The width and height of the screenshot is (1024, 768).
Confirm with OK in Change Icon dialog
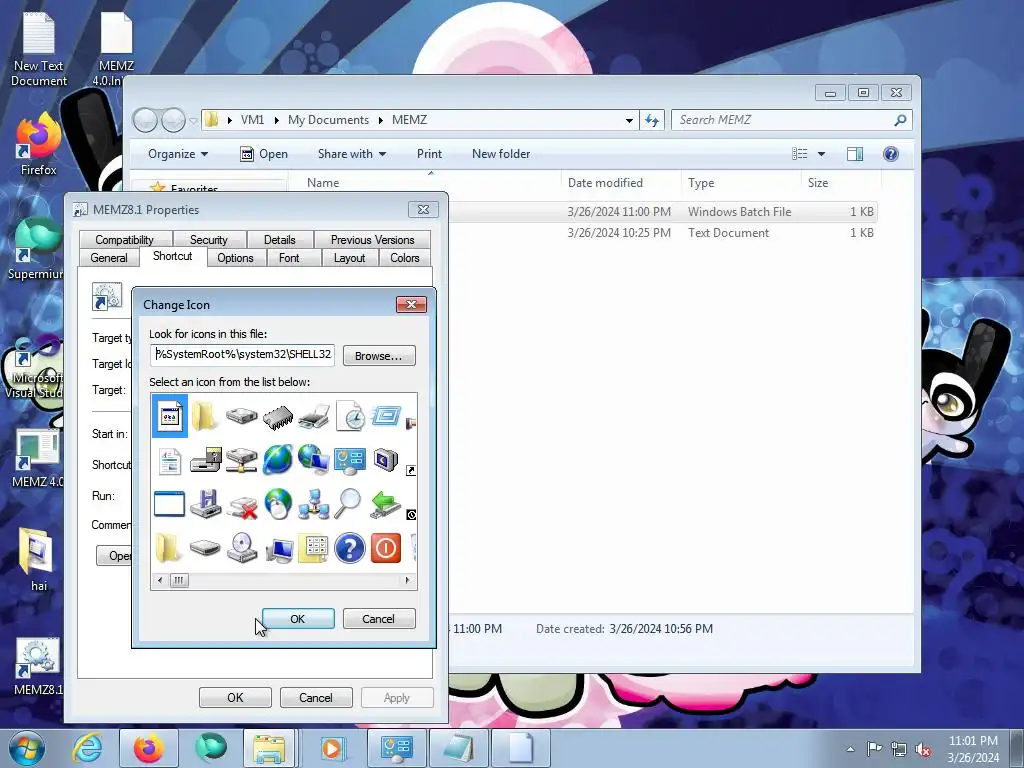(298, 618)
